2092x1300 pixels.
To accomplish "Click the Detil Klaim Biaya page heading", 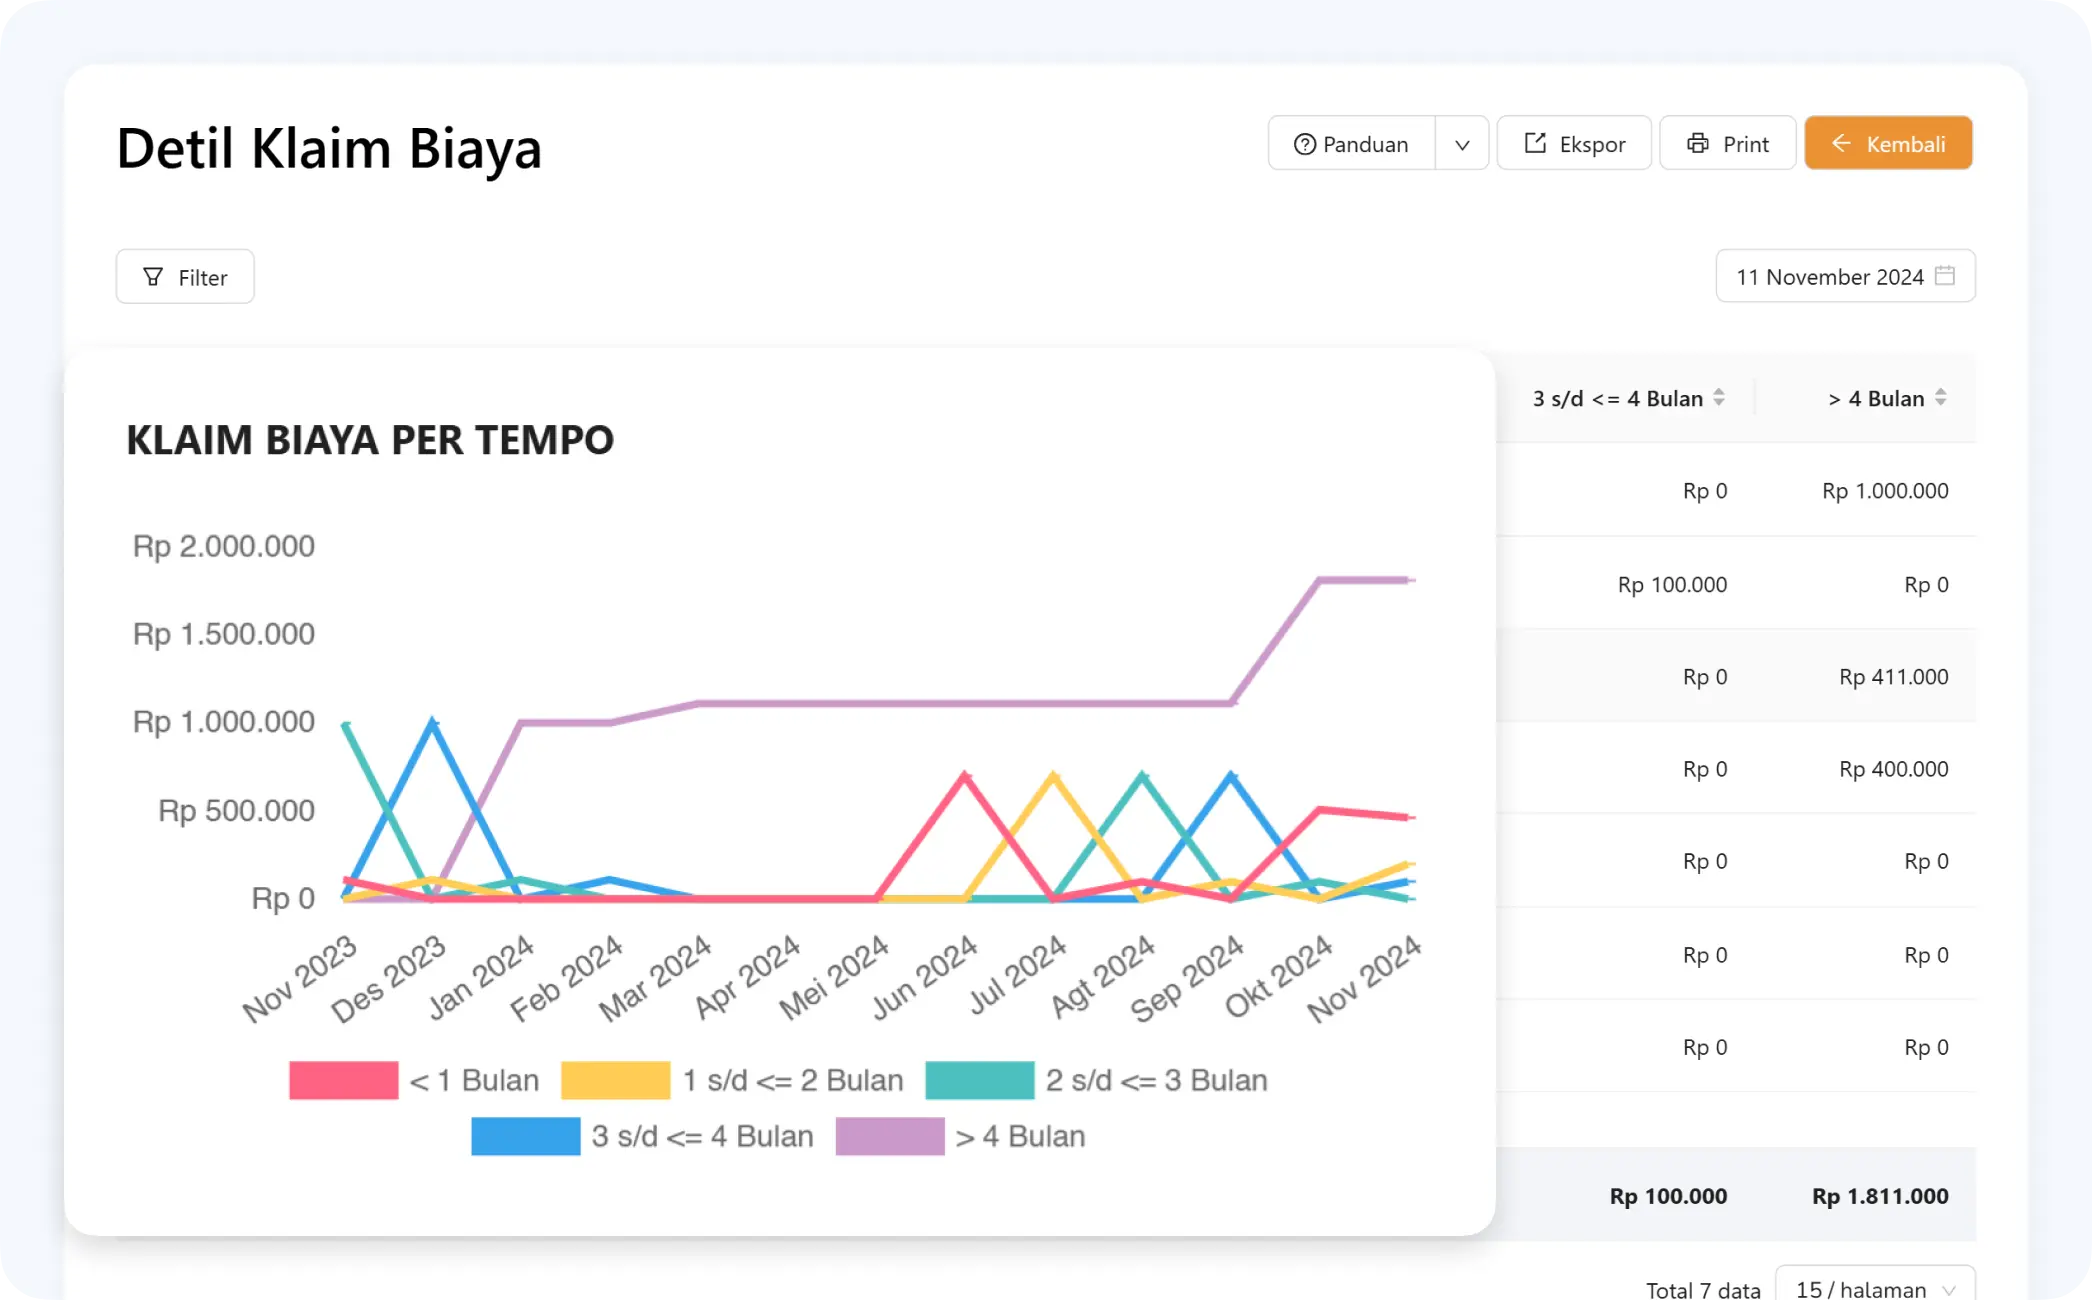I will point(329,148).
